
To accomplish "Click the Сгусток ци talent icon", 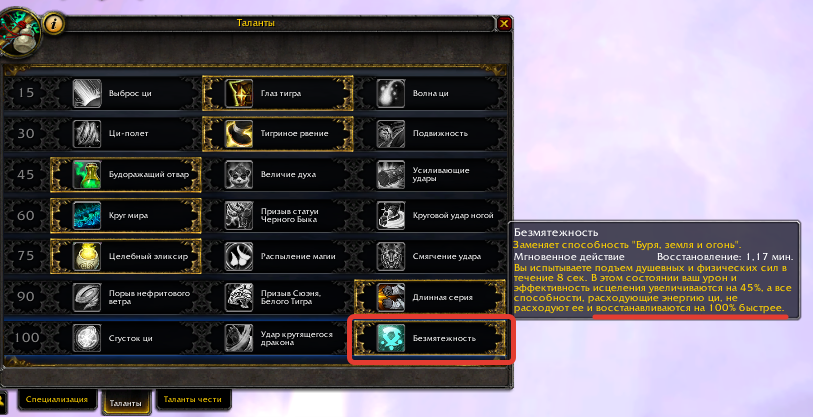I will click(x=87, y=338).
